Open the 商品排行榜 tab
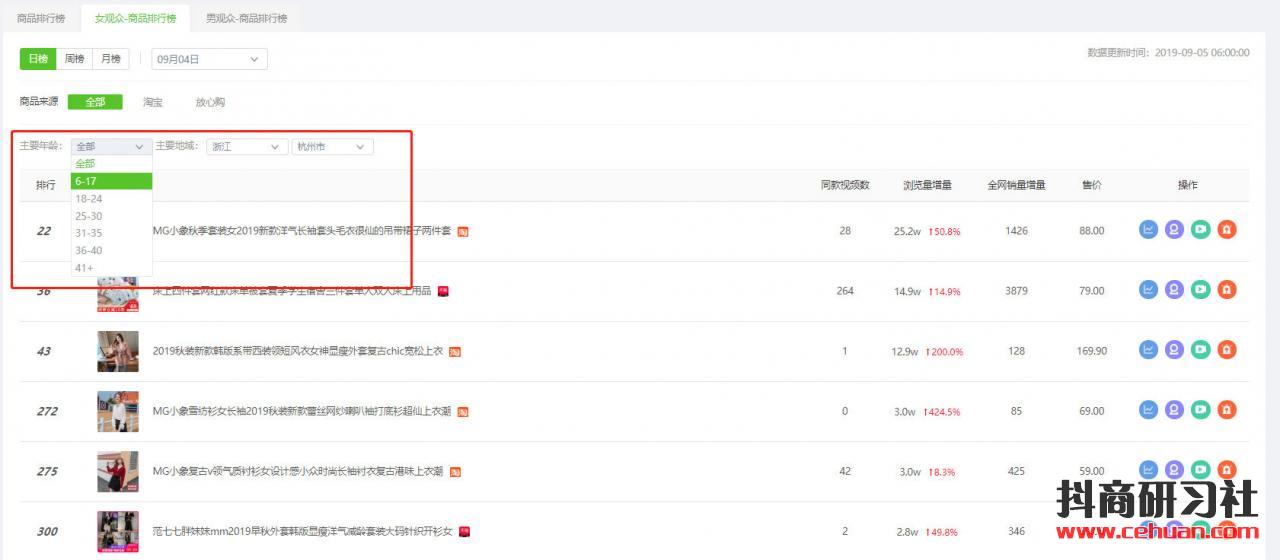The image size is (1280, 560). pos(41,18)
